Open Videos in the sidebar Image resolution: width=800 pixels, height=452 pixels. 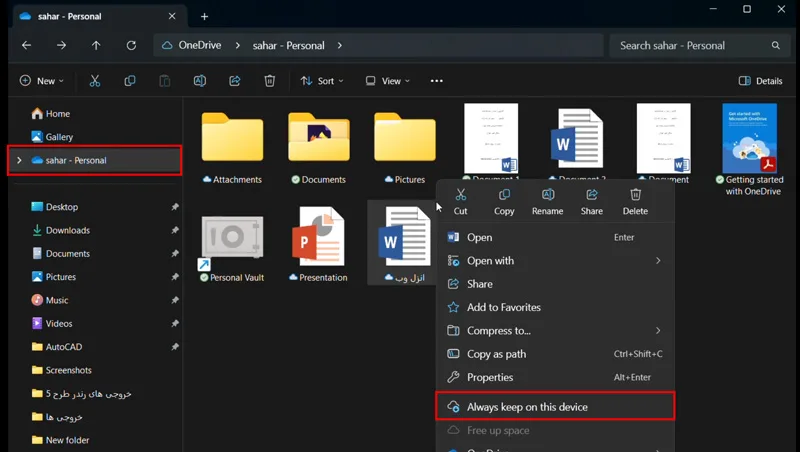pos(52,323)
